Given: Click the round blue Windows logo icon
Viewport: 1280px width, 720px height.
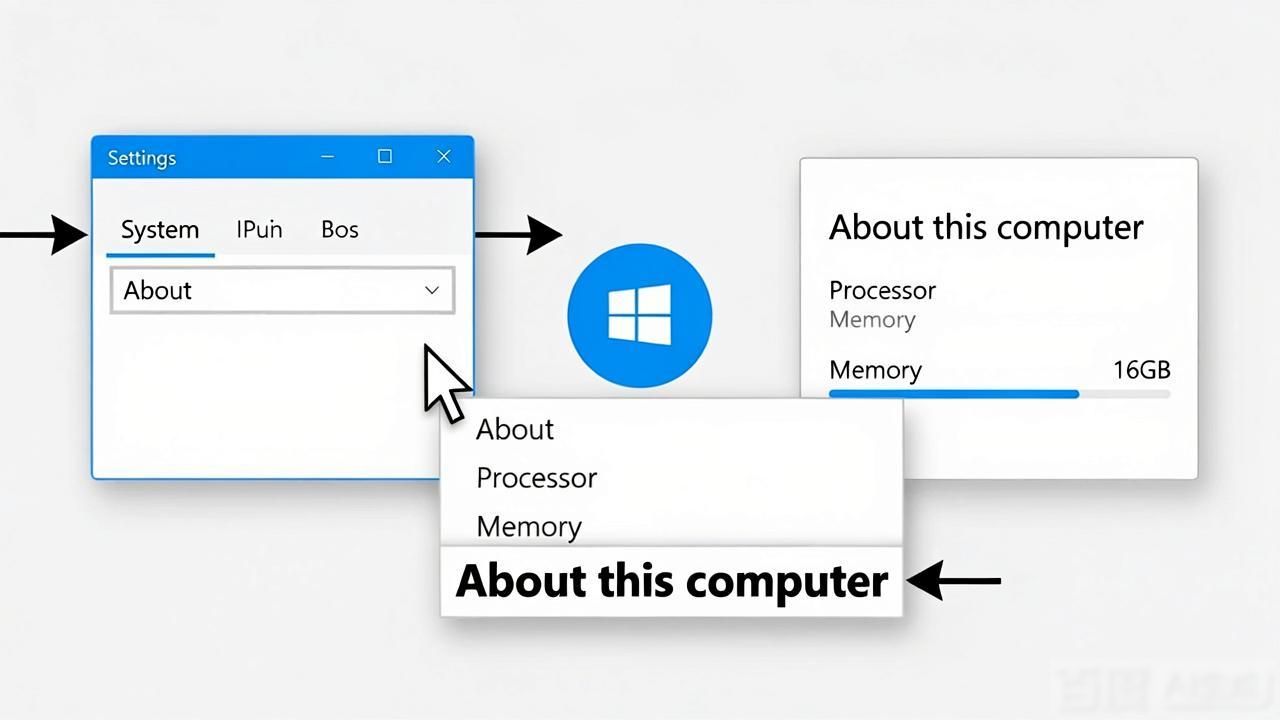Looking at the screenshot, I should (x=640, y=315).
